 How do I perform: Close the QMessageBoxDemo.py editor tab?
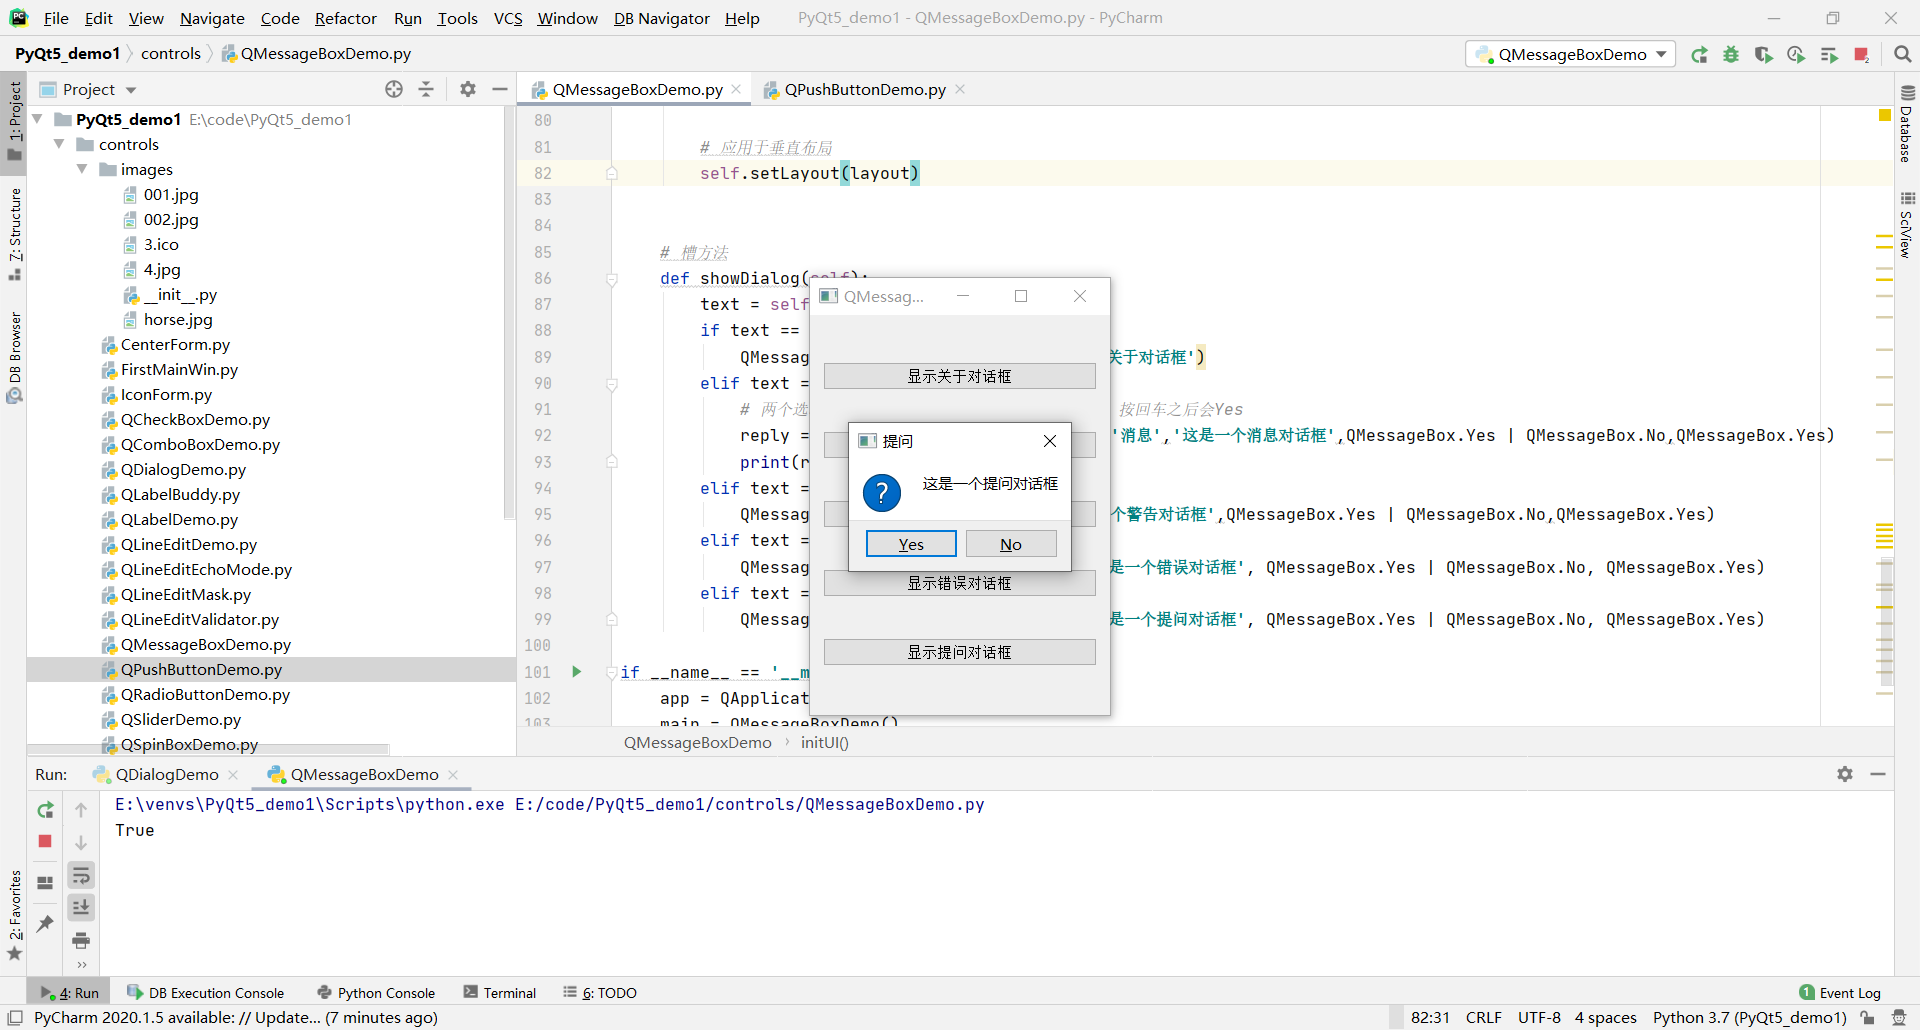click(x=737, y=89)
